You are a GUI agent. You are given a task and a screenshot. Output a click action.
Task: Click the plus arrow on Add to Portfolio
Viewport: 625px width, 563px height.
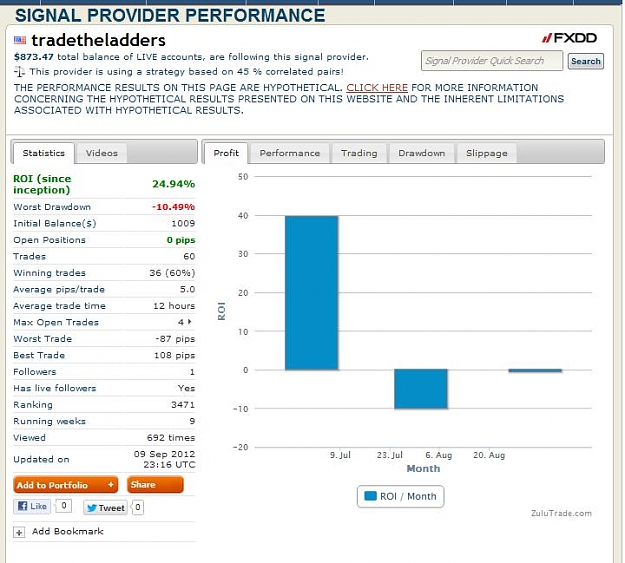tap(111, 485)
